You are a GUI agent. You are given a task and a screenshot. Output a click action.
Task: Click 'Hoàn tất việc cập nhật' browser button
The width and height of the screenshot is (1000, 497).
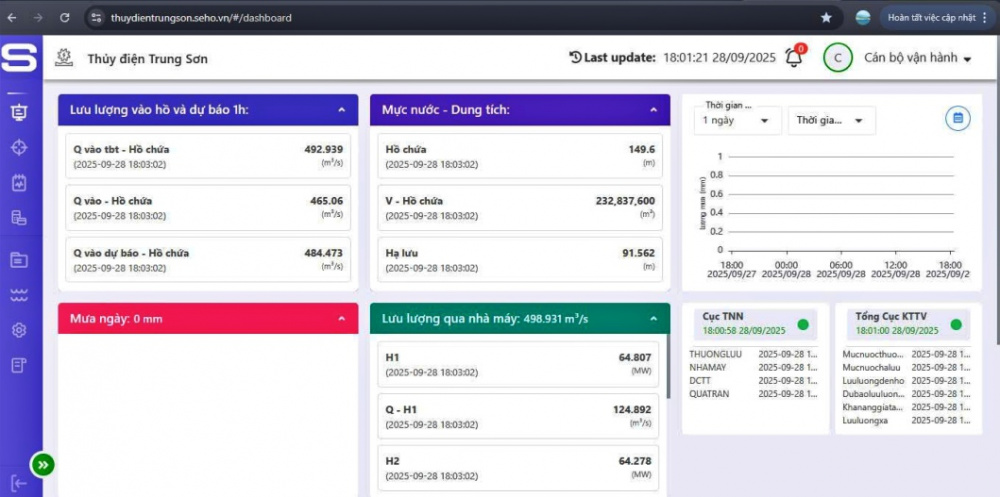pos(931,17)
